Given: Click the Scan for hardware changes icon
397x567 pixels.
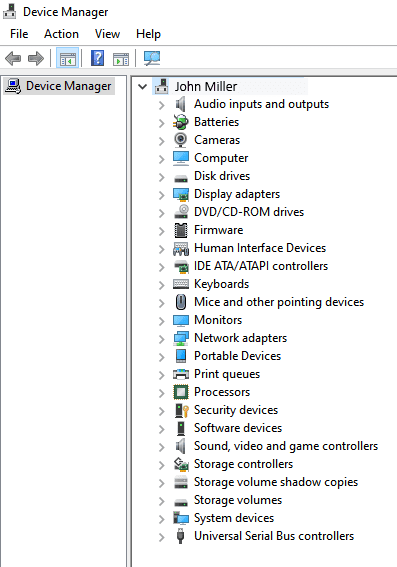Looking at the screenshot, I should coord(152,58).
